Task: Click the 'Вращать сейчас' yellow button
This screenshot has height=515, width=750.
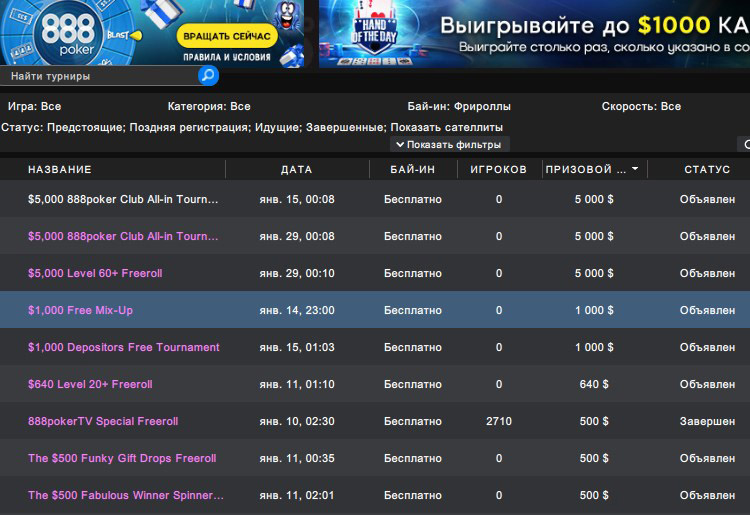Action: point(227,36)
